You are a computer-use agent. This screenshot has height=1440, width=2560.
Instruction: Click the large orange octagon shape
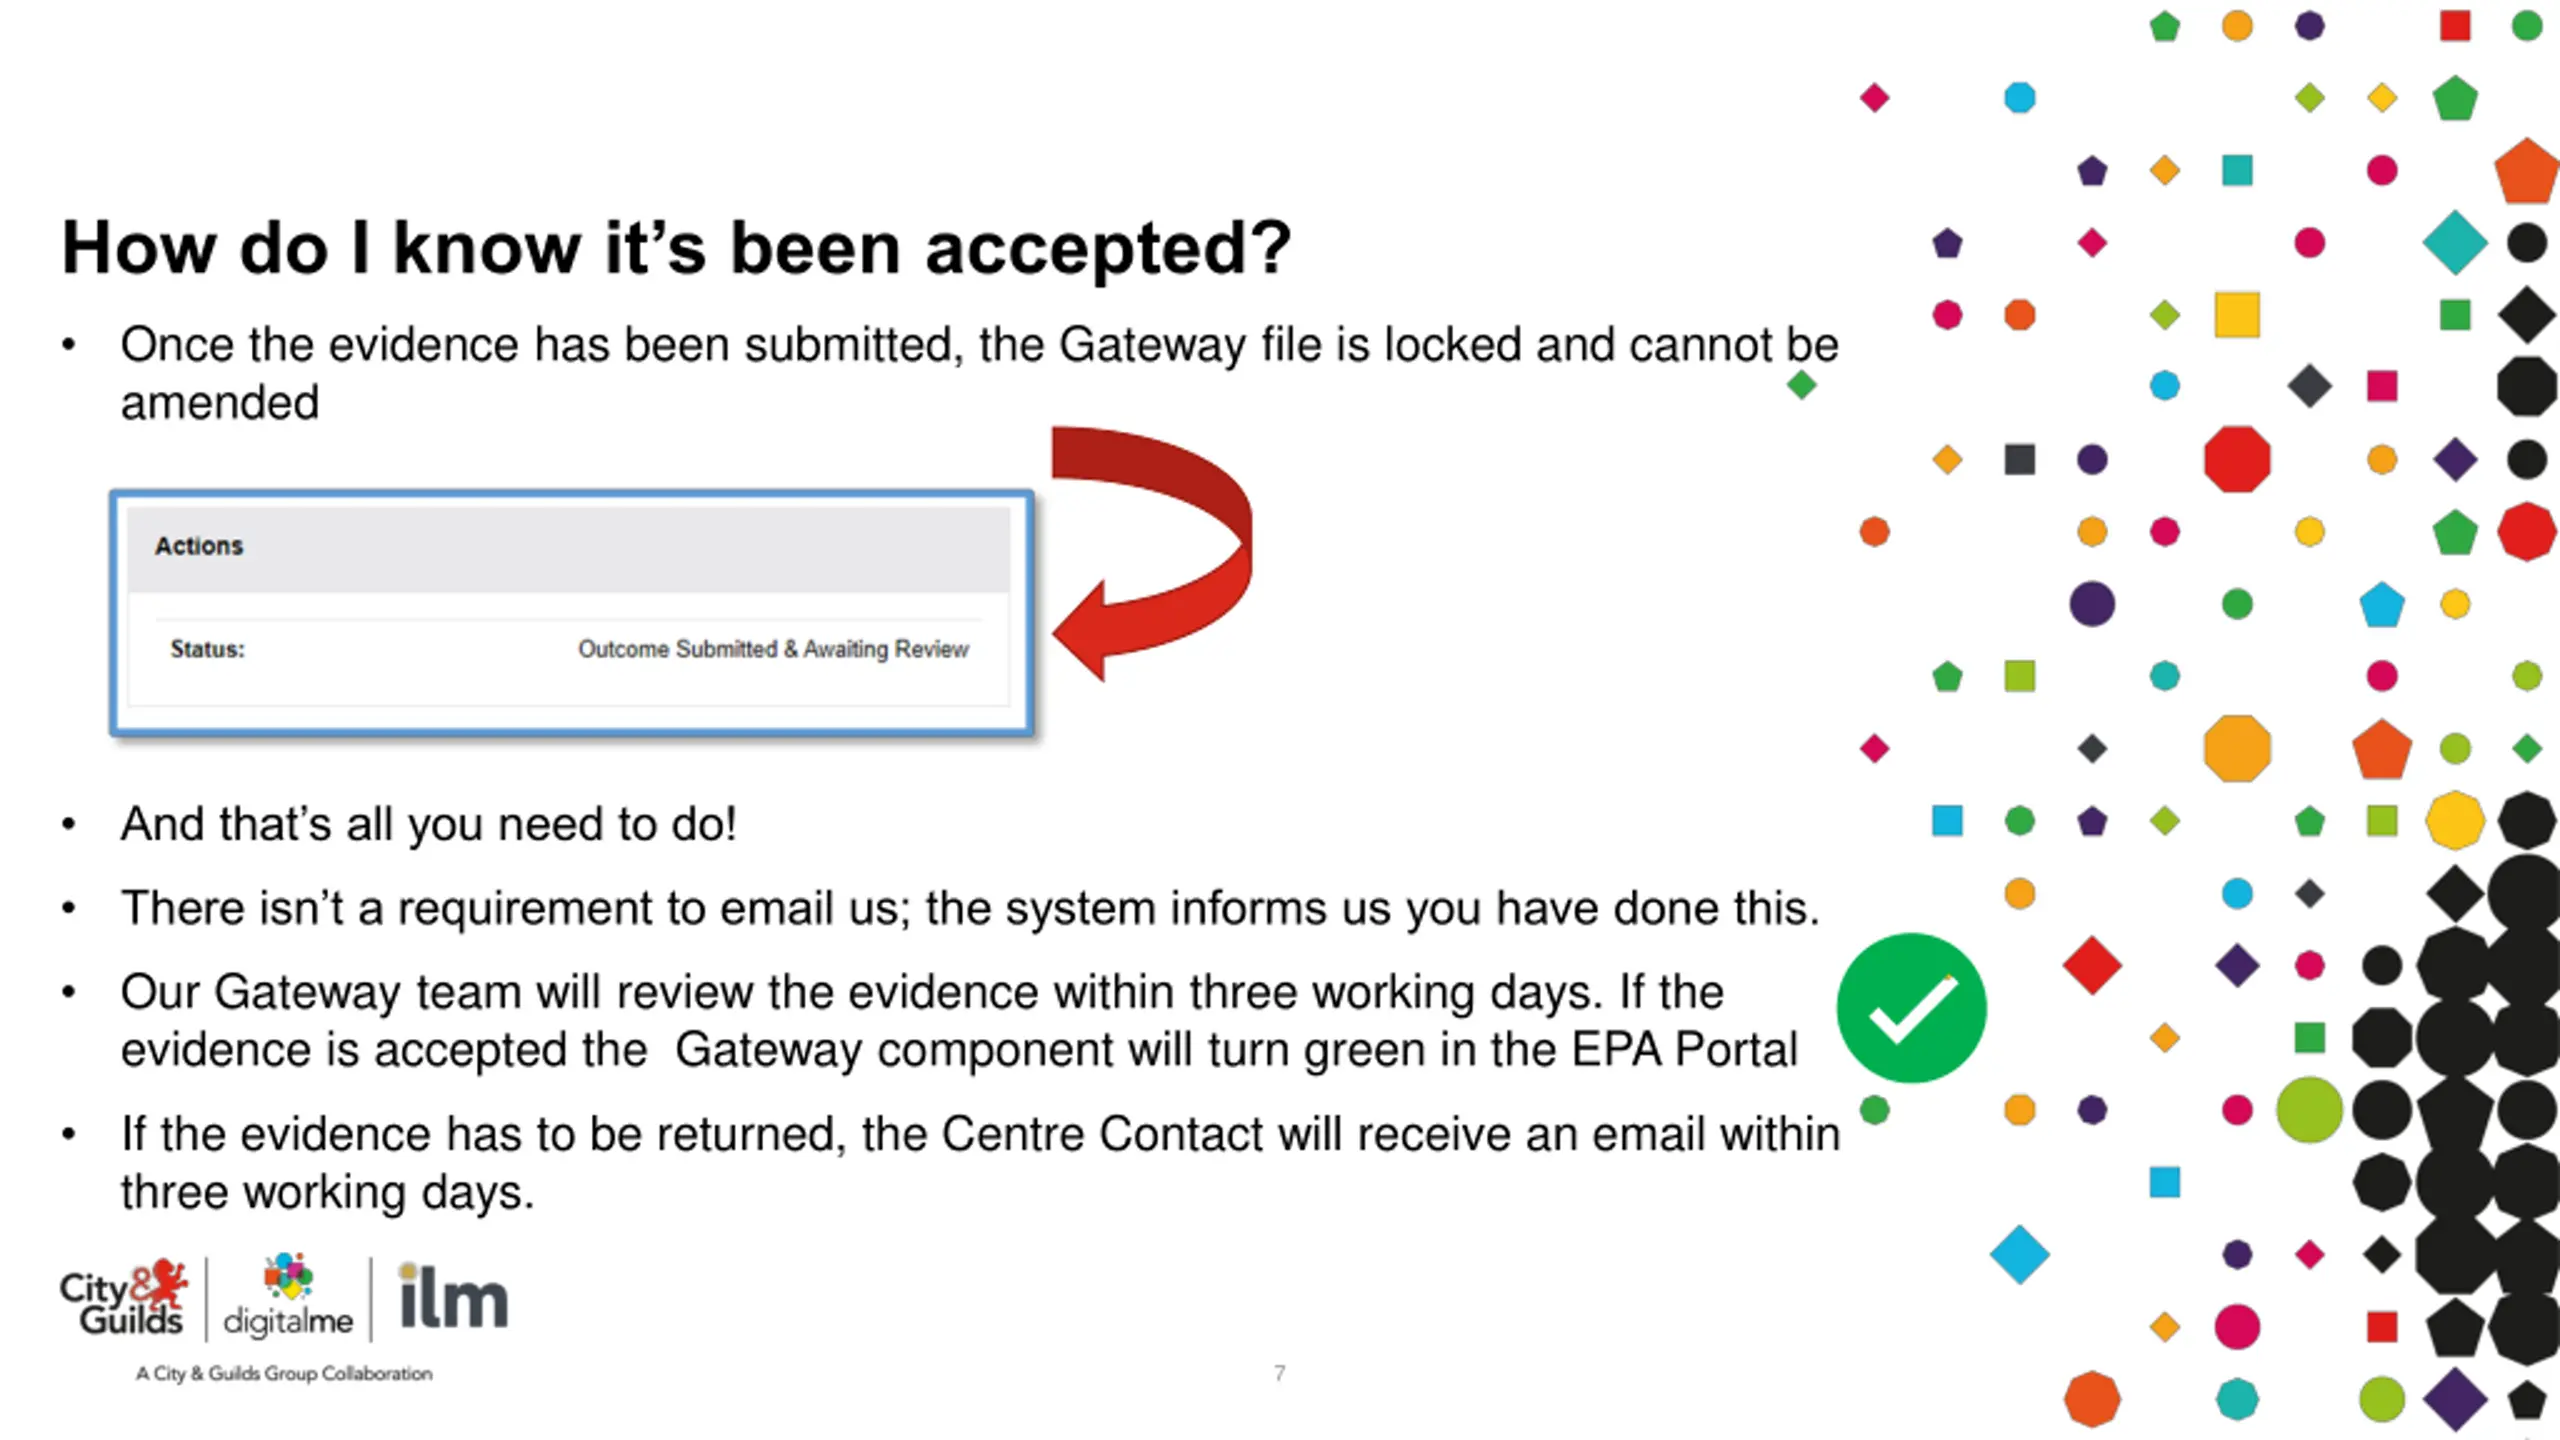(2237, 748)
